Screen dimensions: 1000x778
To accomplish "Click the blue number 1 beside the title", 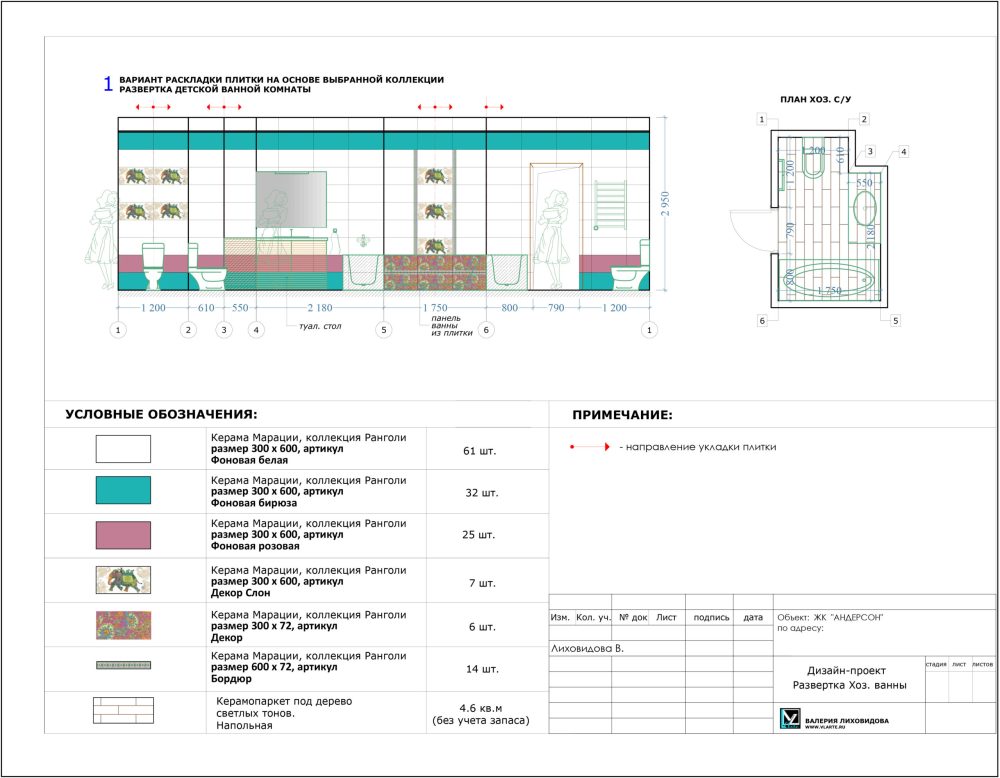I will pyautogui.click(x=108, y=85).
